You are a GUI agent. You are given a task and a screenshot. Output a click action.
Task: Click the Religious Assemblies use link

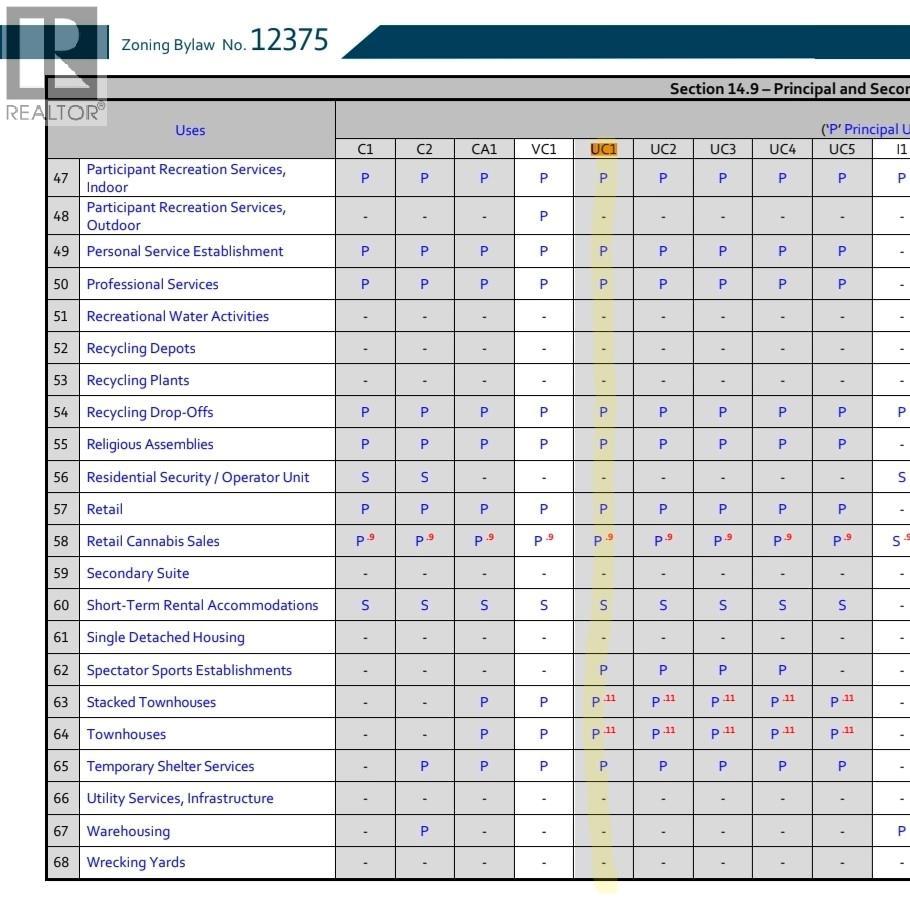tap(150, 444)
